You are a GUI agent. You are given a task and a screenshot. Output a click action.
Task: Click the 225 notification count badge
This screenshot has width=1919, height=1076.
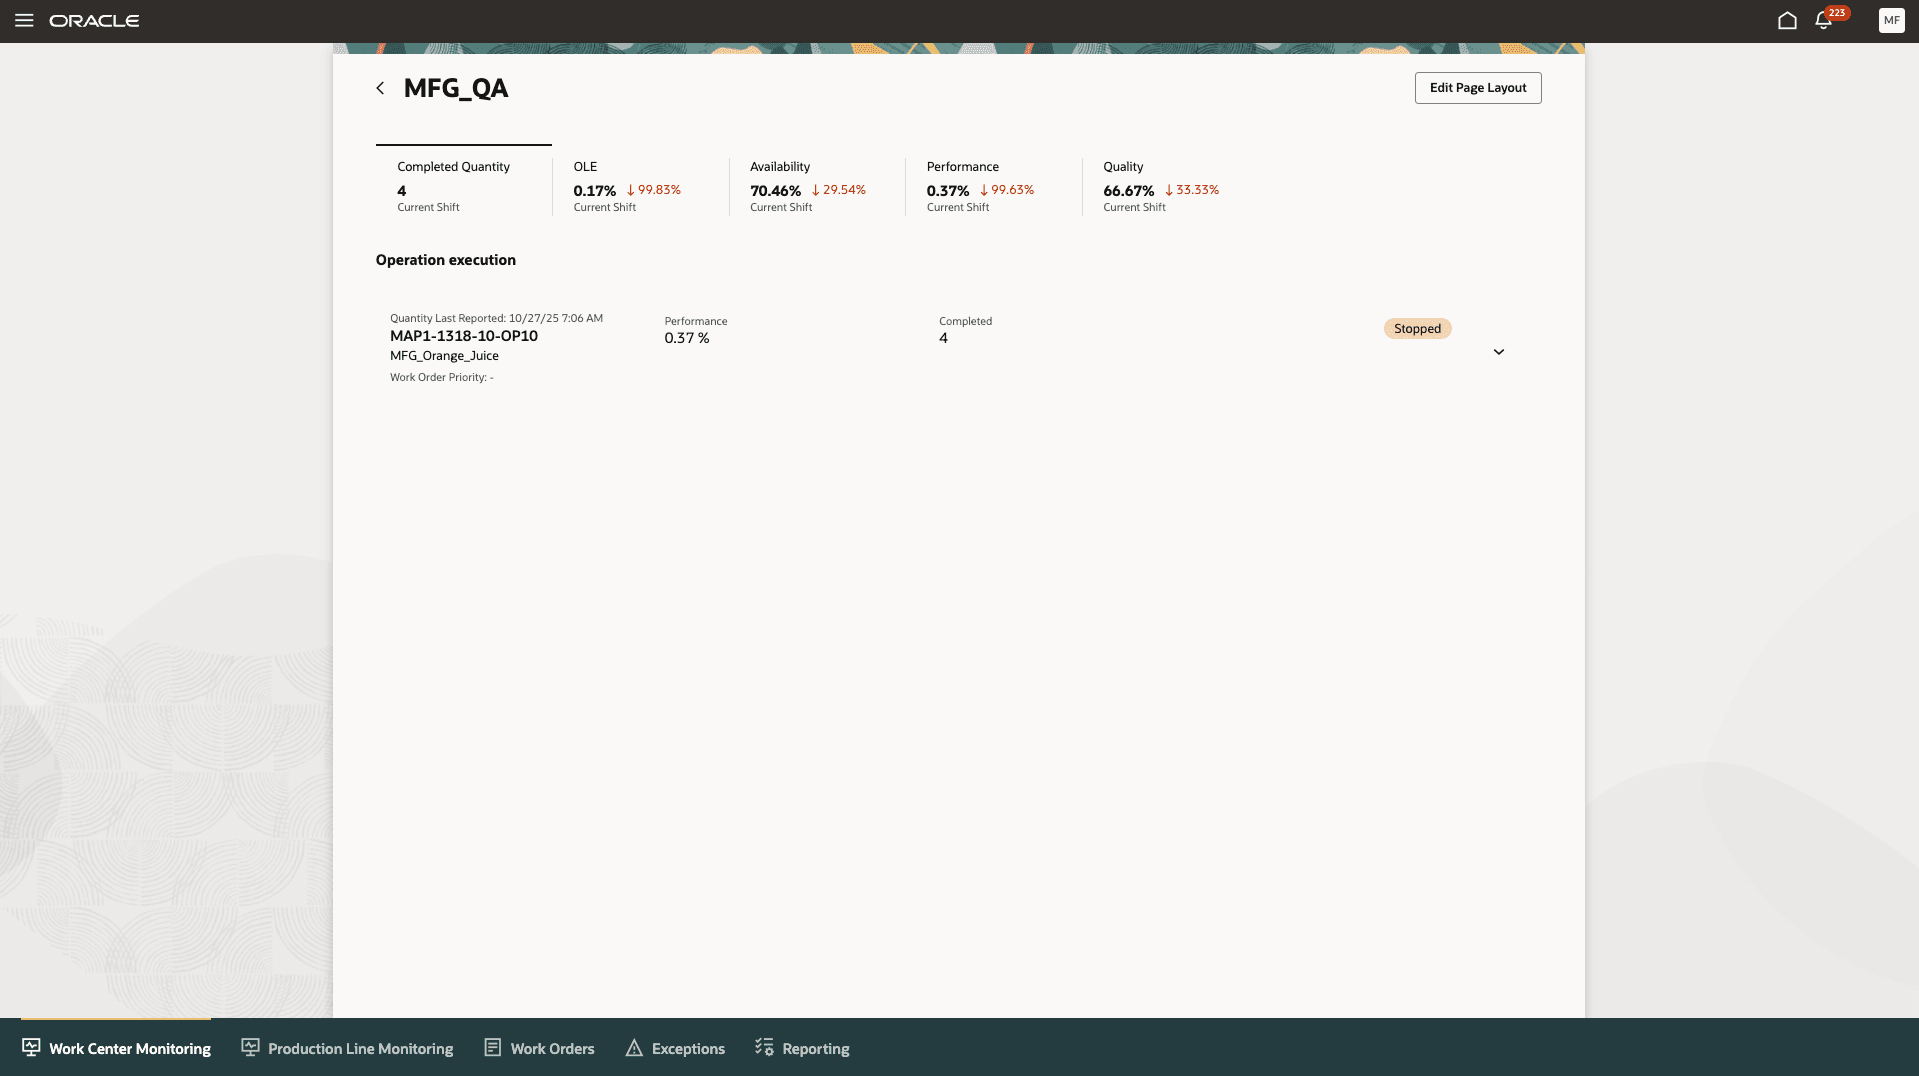point(1835,13)
